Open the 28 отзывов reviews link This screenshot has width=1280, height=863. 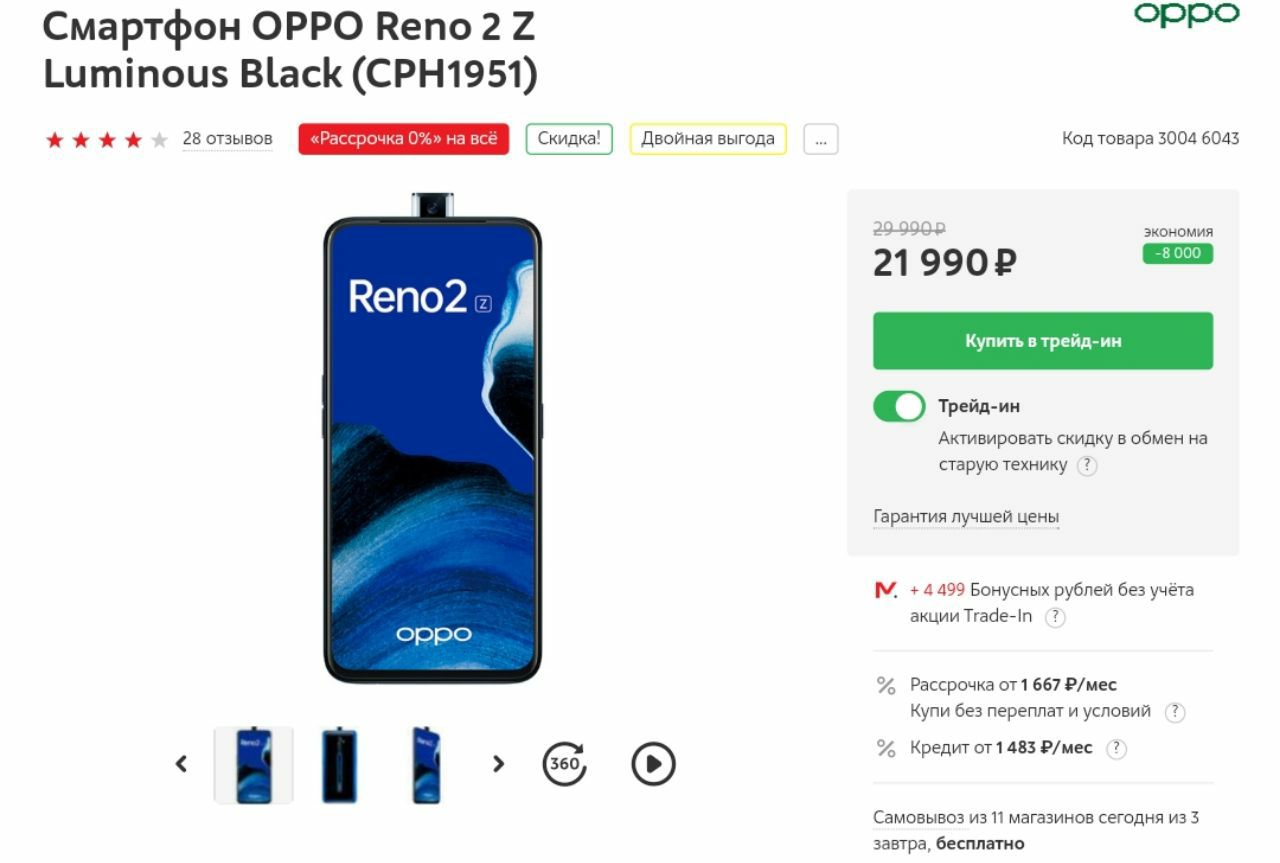(x=227, y=139)
